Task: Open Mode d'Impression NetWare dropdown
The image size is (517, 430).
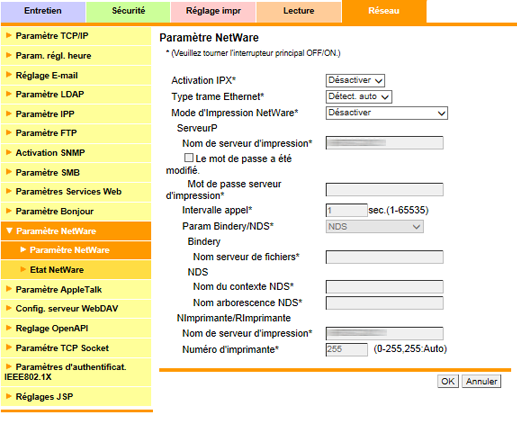Action: tap(386, 113)
